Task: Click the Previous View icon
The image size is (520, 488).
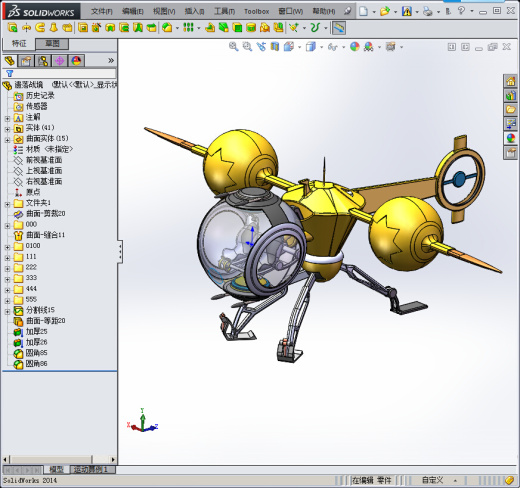Action: pyautogui.click(x=261, y=47)
